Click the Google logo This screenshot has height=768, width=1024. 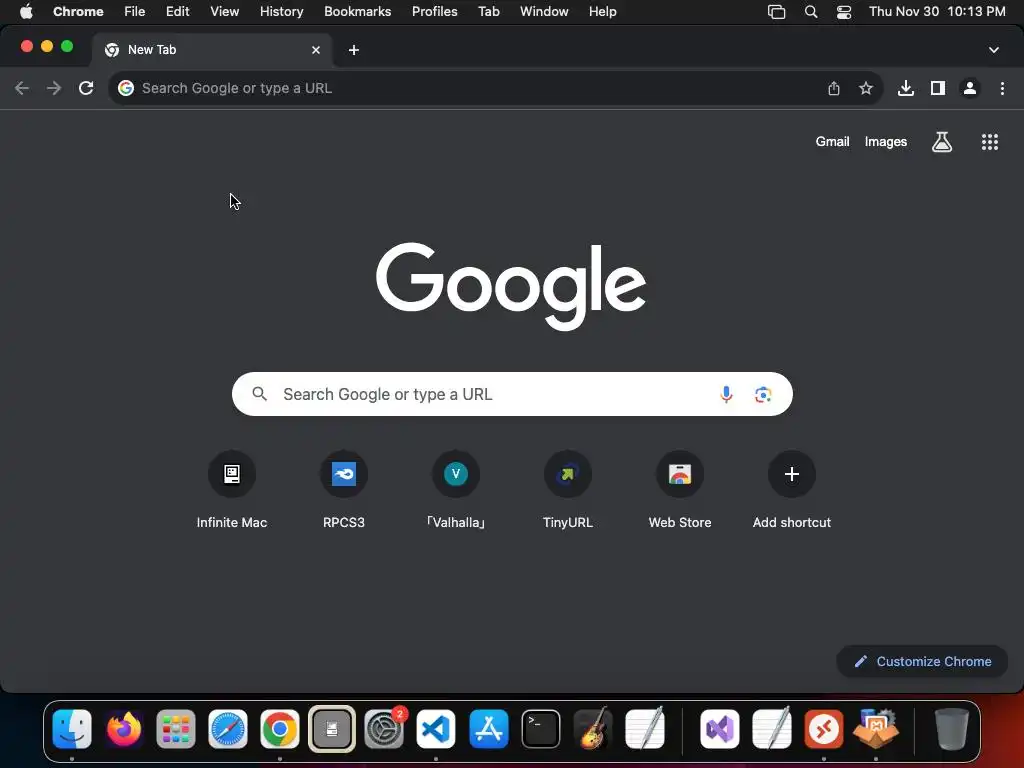[511, 286]
